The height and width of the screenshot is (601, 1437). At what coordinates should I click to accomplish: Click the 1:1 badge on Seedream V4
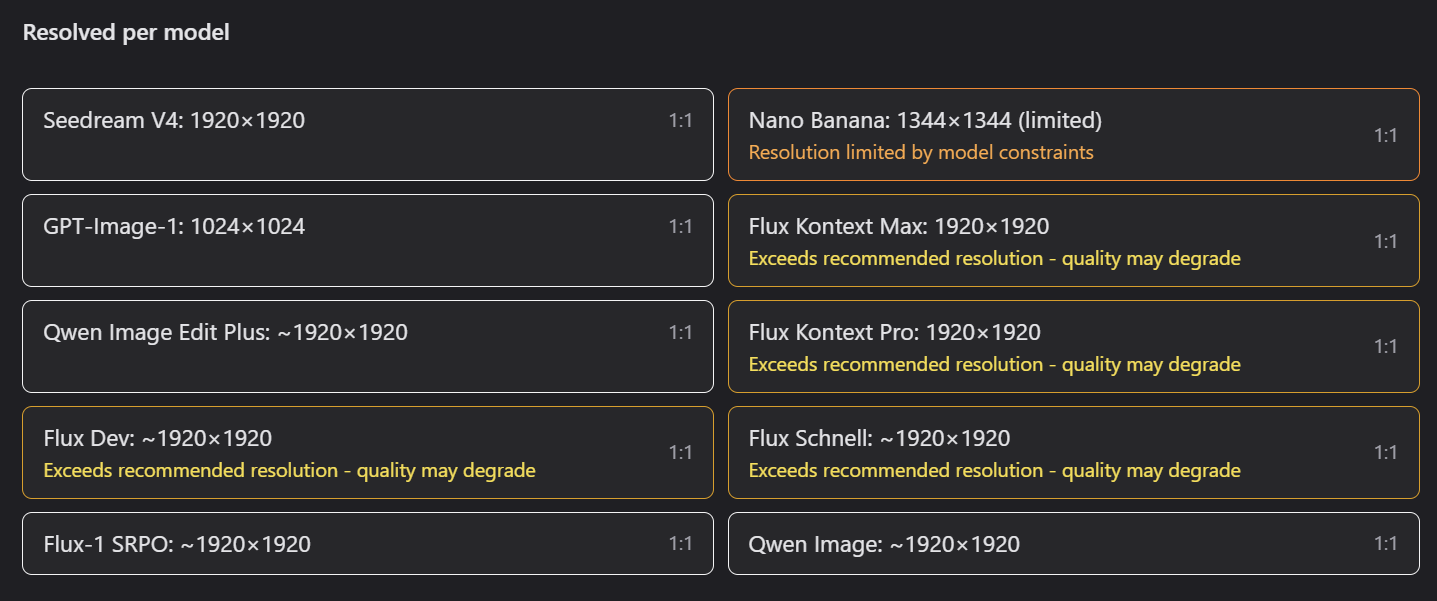click(680, 120)
